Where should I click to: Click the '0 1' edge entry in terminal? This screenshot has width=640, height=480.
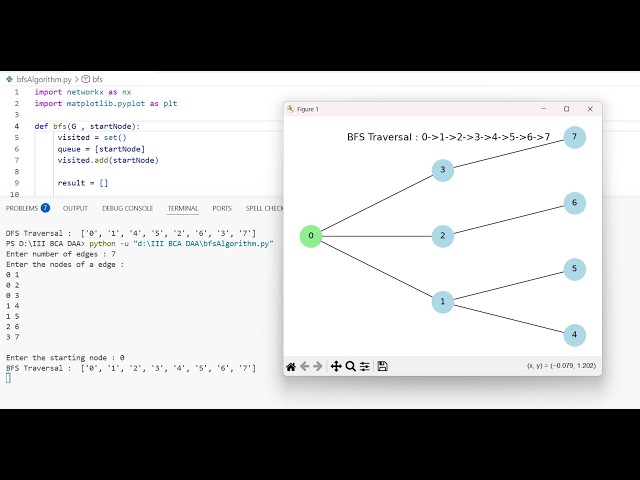pyautogui.click(x=12, y=275)
